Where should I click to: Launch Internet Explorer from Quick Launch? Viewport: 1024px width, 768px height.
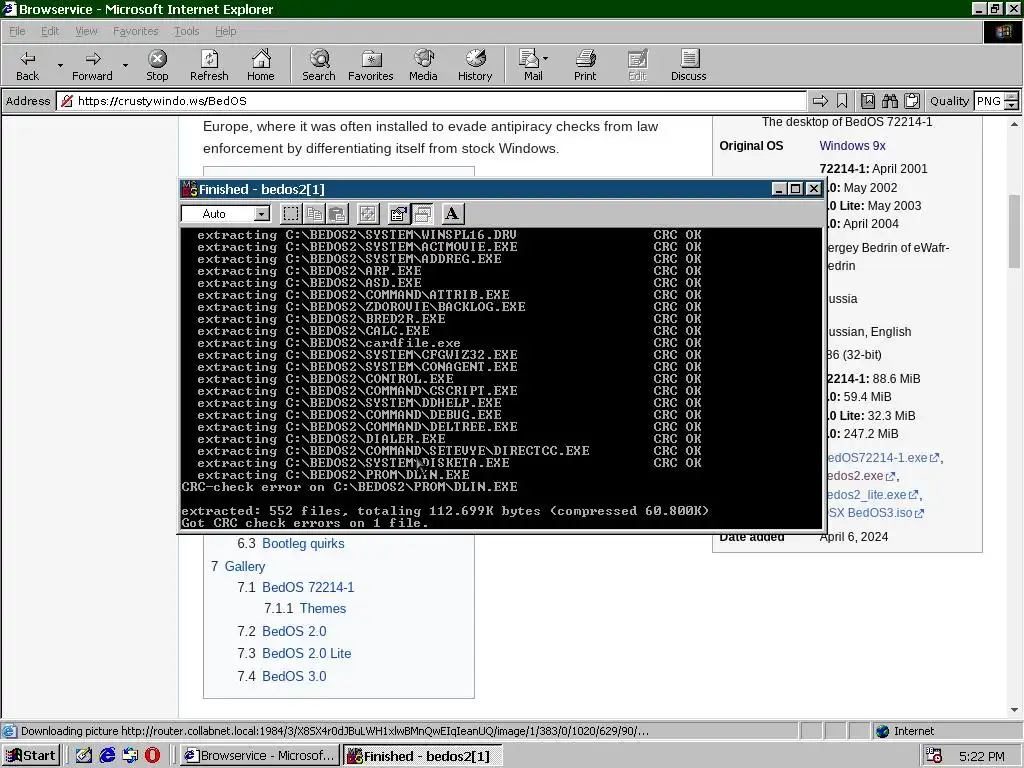pos(107,756)
